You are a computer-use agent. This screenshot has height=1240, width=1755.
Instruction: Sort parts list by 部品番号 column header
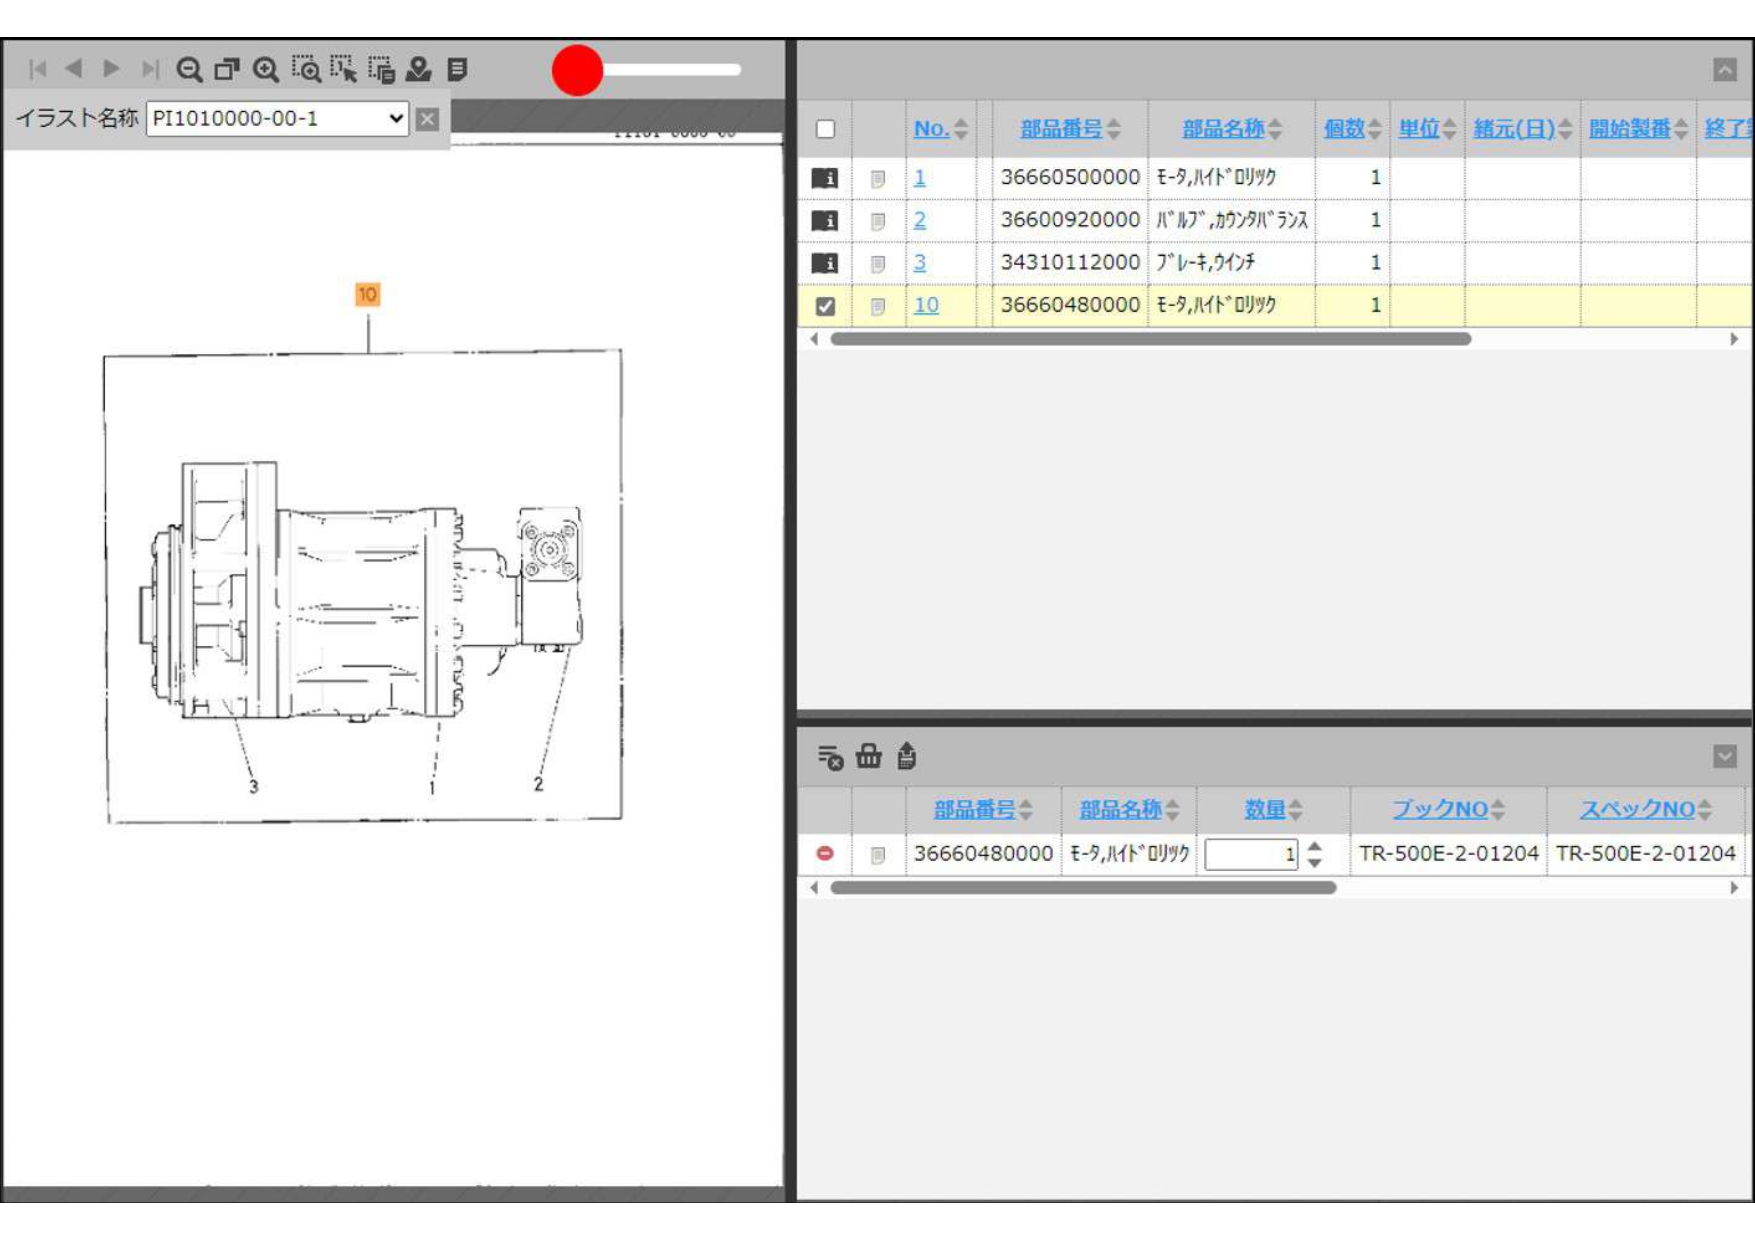point(1061,129)
